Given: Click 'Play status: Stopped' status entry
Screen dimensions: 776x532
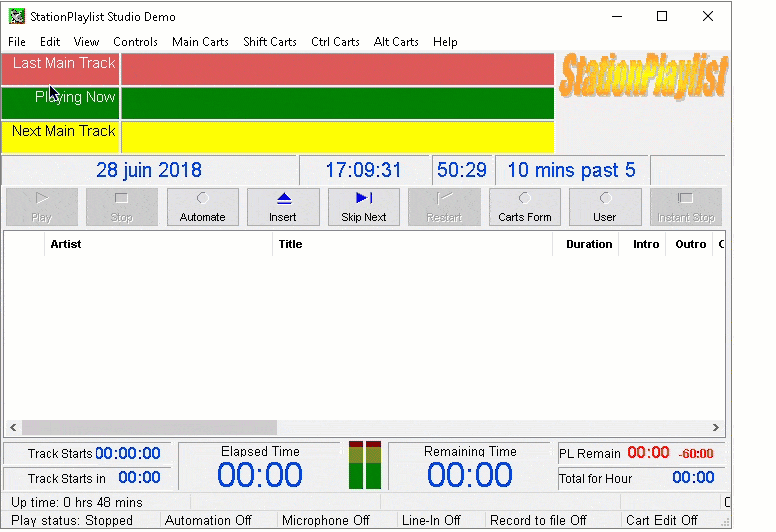Looking at the screenshot, I should 72,521.
